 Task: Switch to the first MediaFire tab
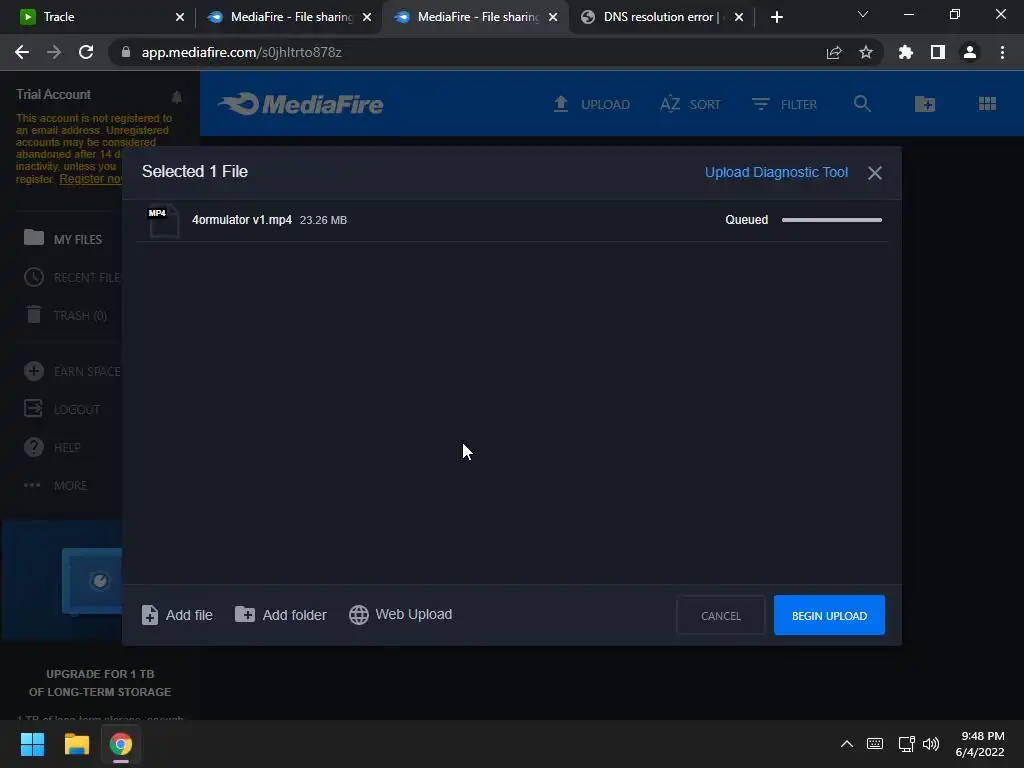pos(289,17)
